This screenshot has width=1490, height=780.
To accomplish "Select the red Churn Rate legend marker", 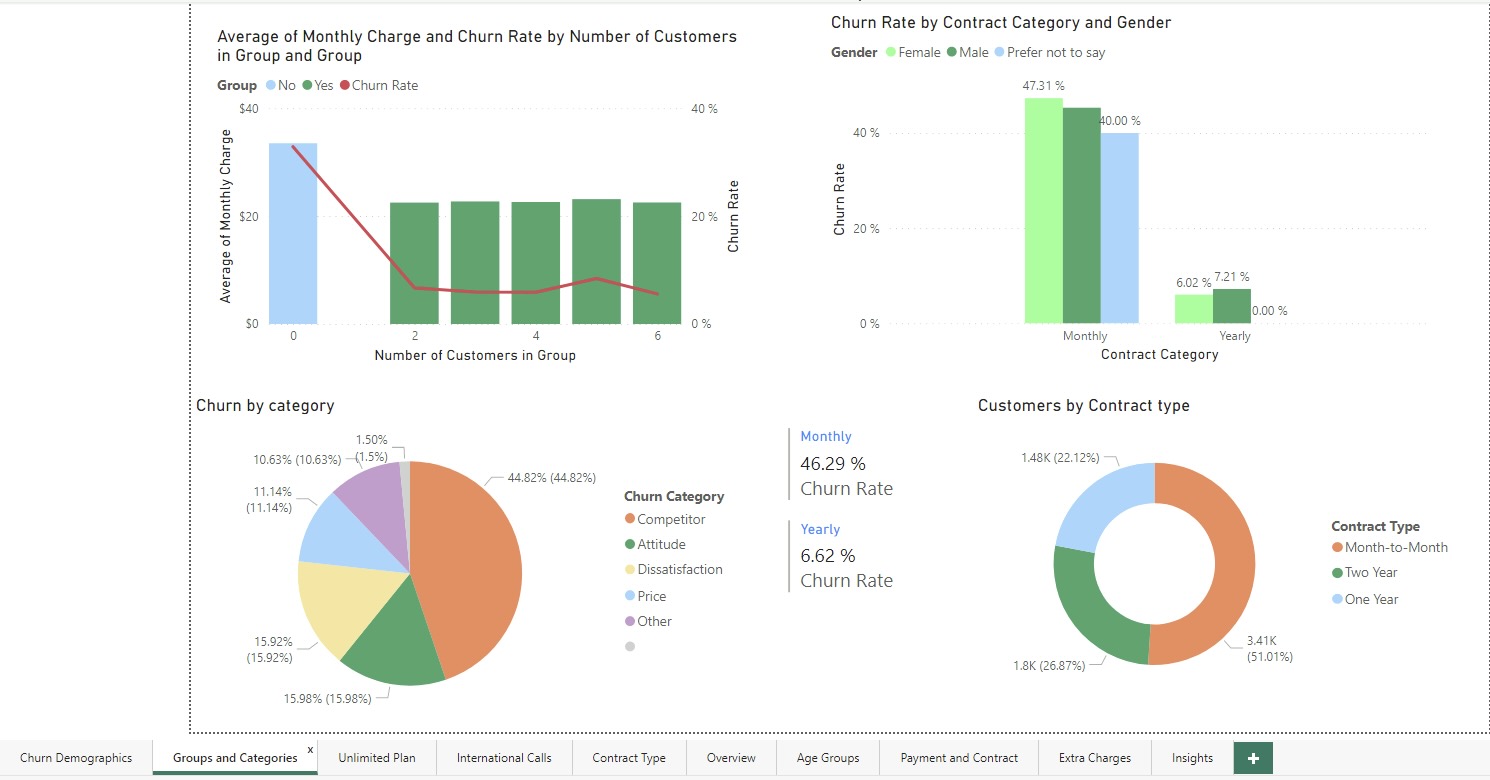I will (347, 85).
